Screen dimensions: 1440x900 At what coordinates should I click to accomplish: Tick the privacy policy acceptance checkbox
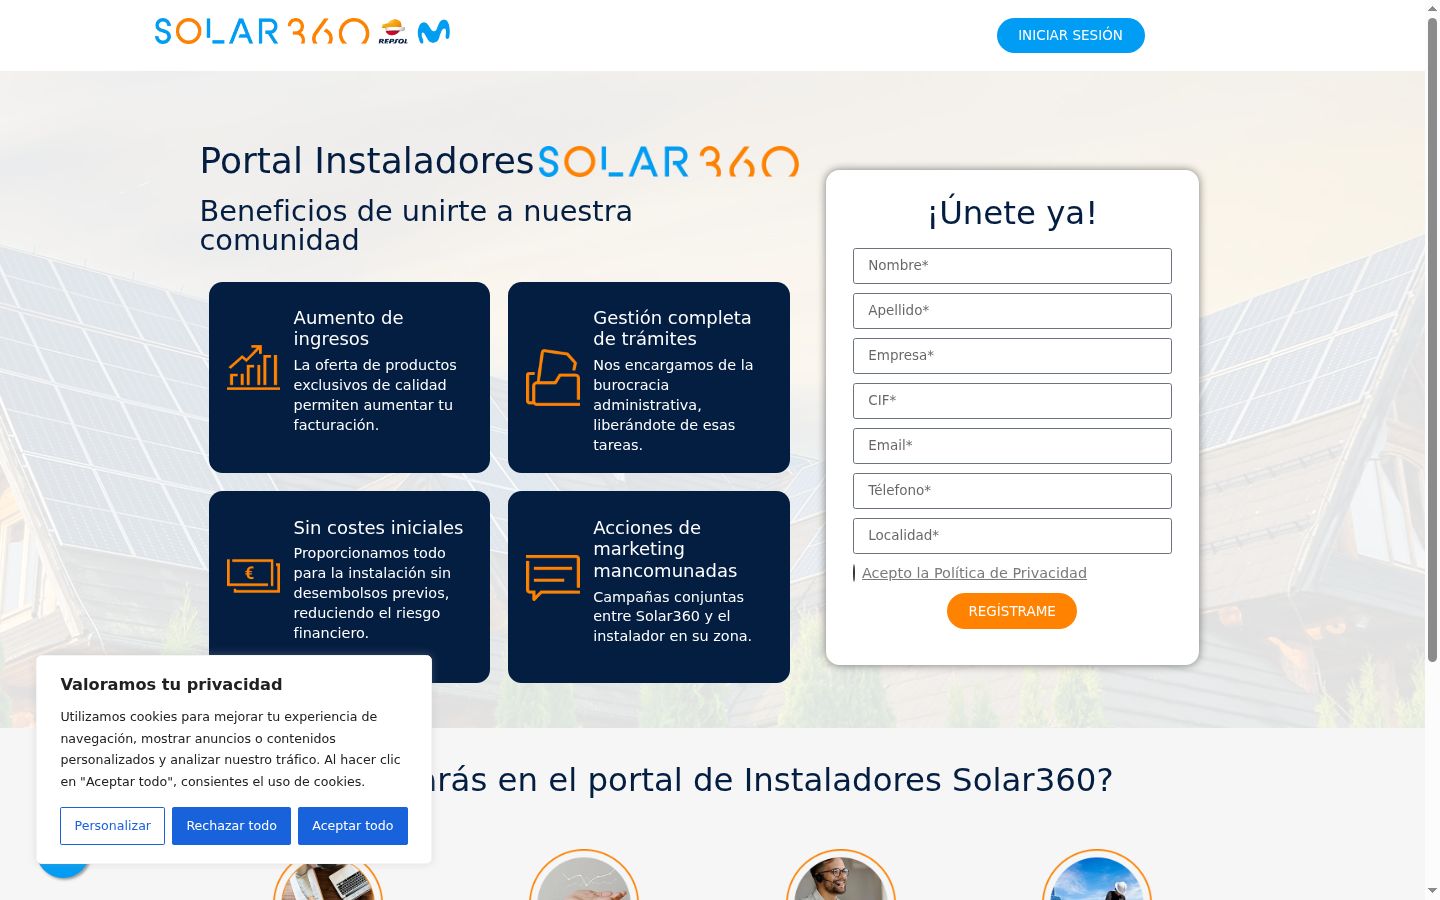[855, 573]
